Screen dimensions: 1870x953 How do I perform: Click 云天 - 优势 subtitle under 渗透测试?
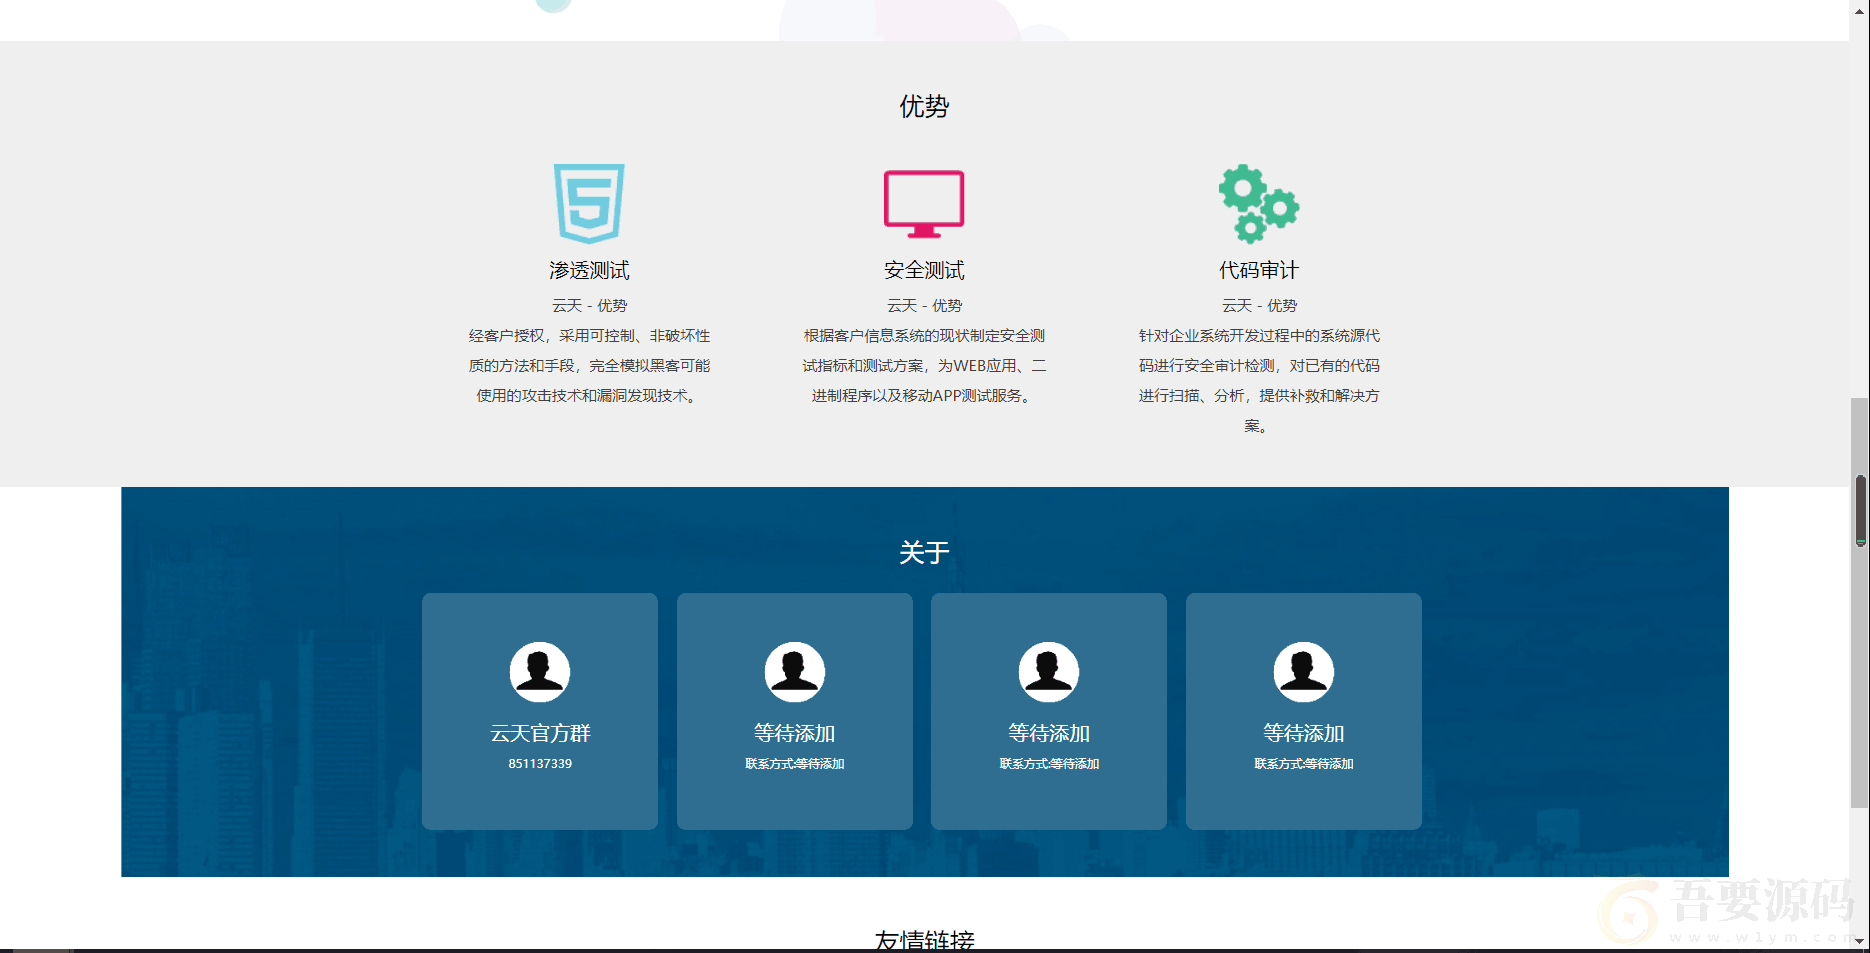[589, 306]
